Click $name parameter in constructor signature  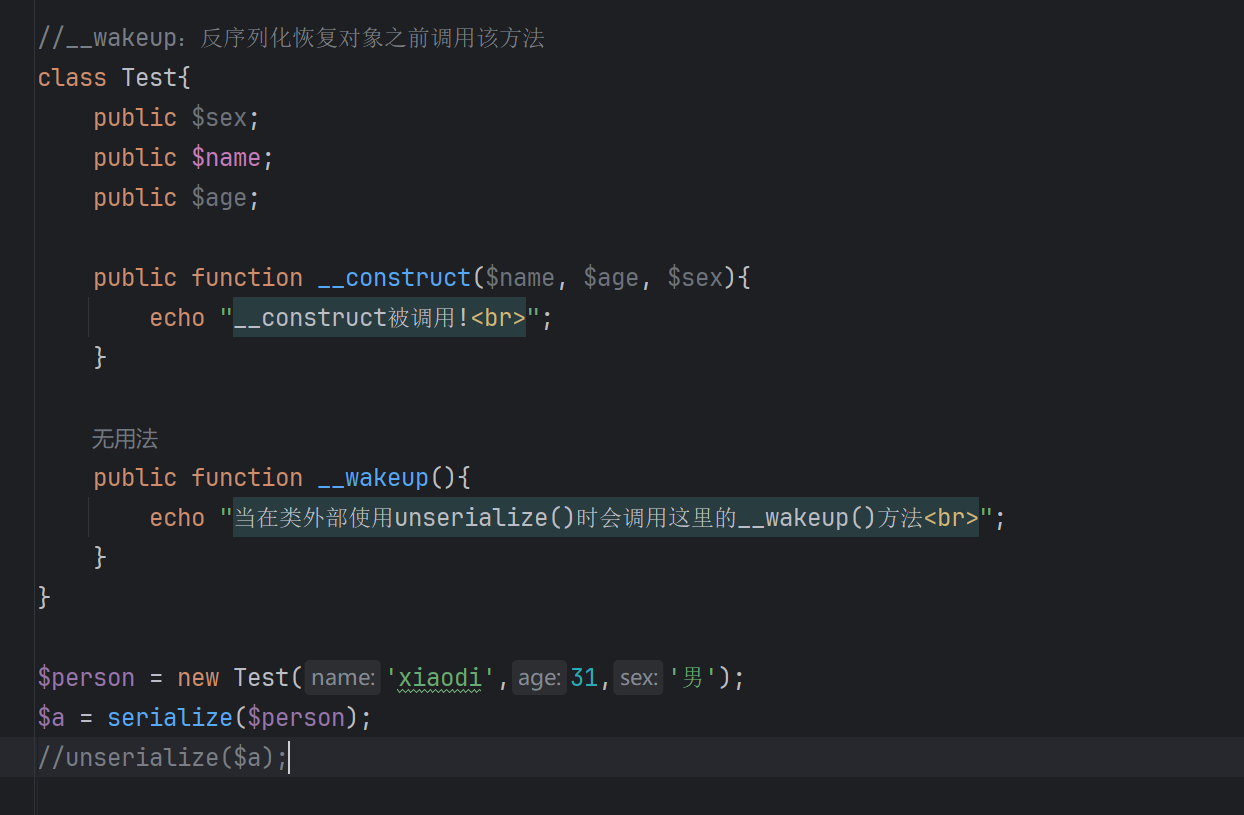tap(520, 278)
